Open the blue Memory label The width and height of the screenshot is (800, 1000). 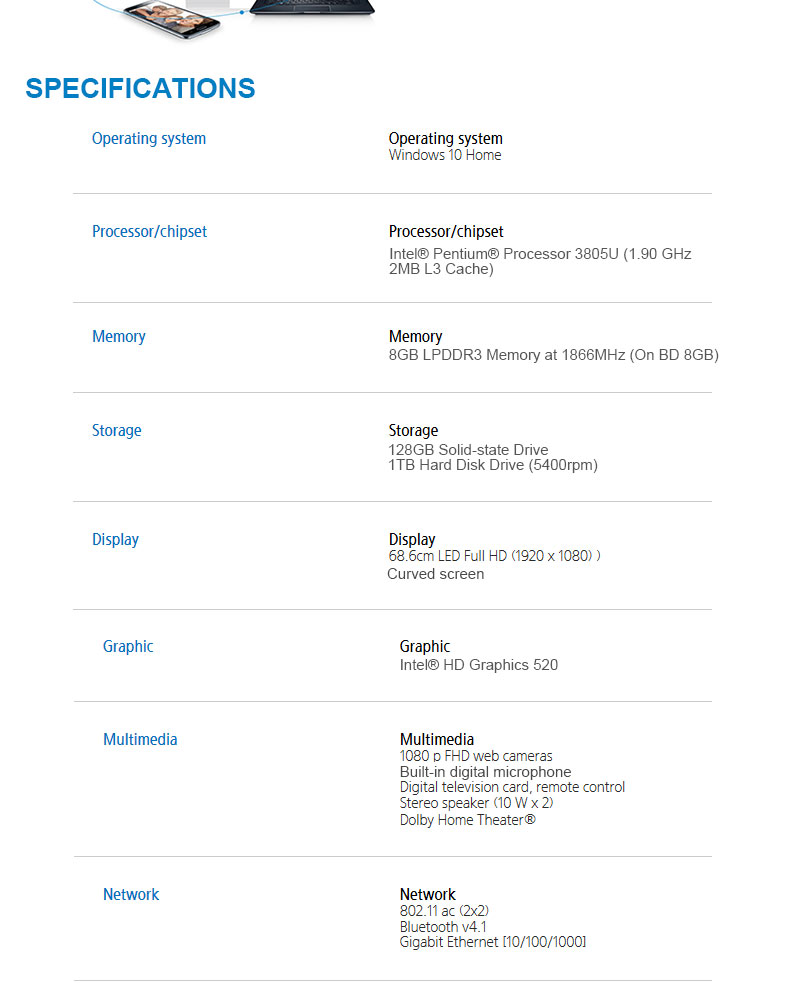tap(119, 337)
